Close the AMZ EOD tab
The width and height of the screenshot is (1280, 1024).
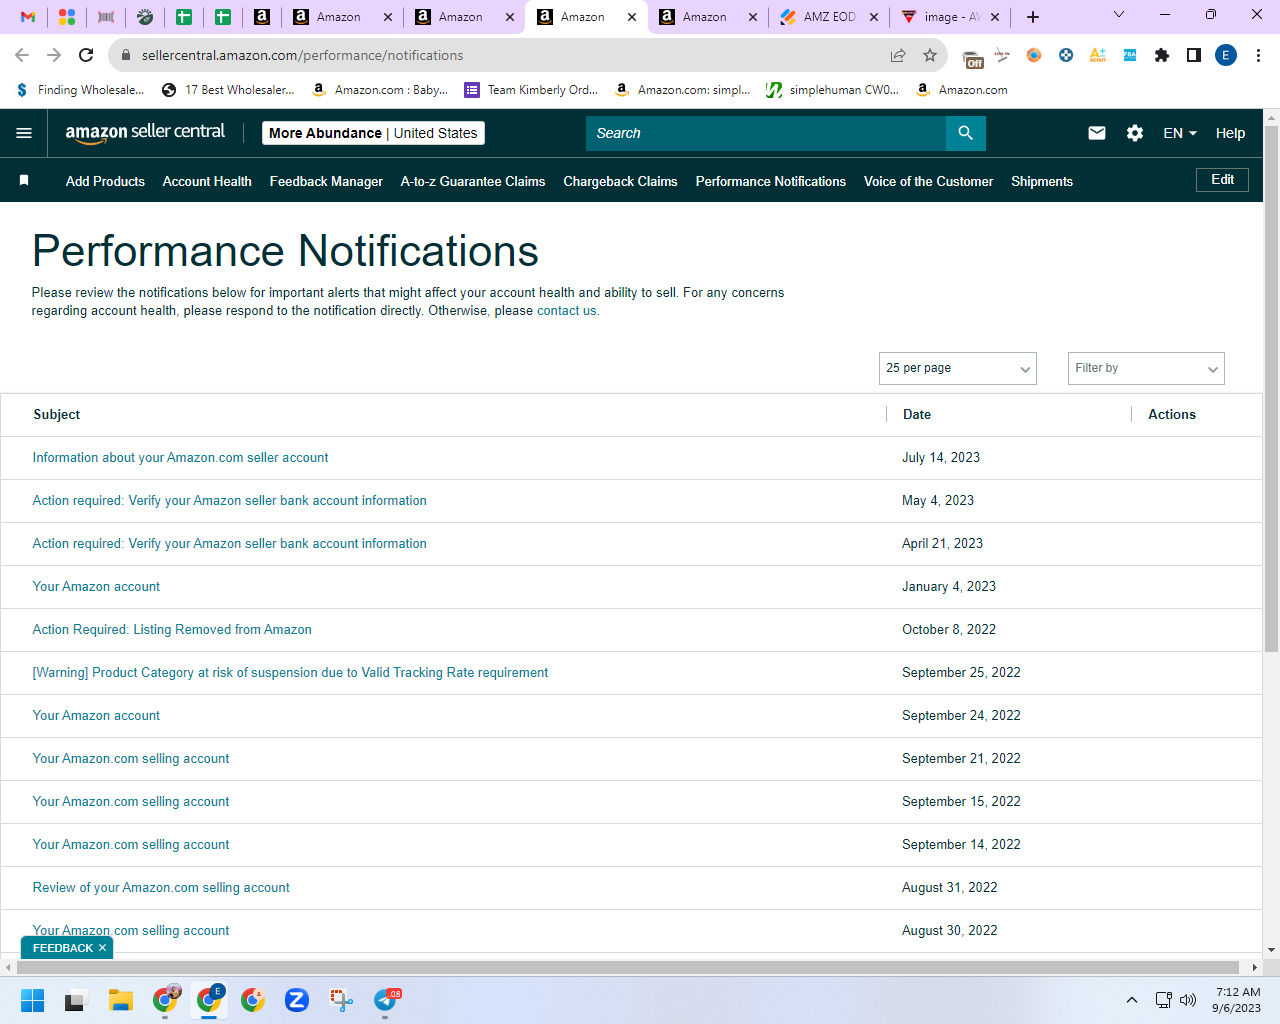pos(874,17)
